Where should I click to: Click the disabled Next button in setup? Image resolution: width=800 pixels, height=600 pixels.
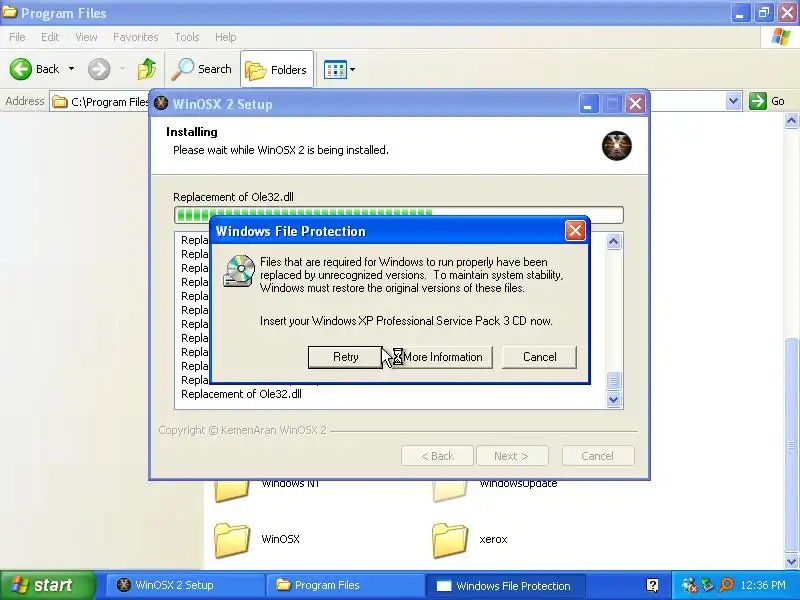click(511, 456)
